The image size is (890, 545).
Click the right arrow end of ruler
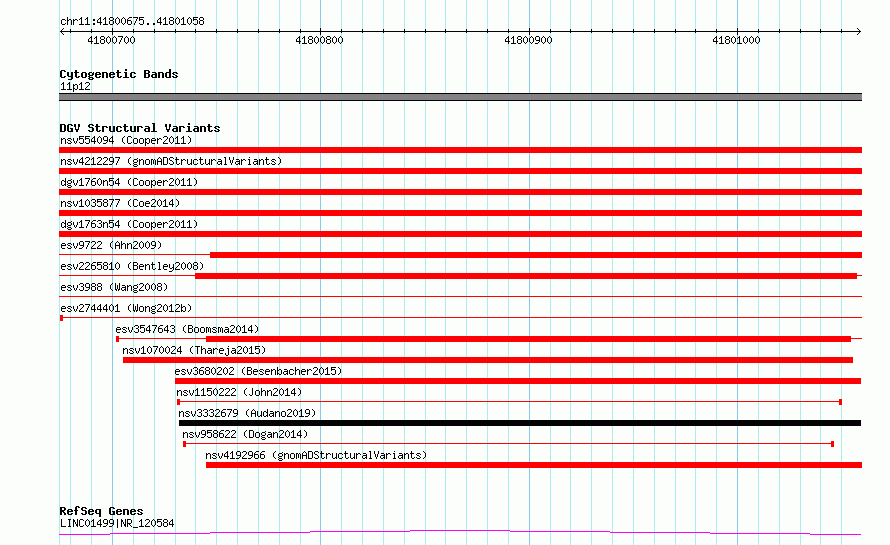tap(858, 31)
